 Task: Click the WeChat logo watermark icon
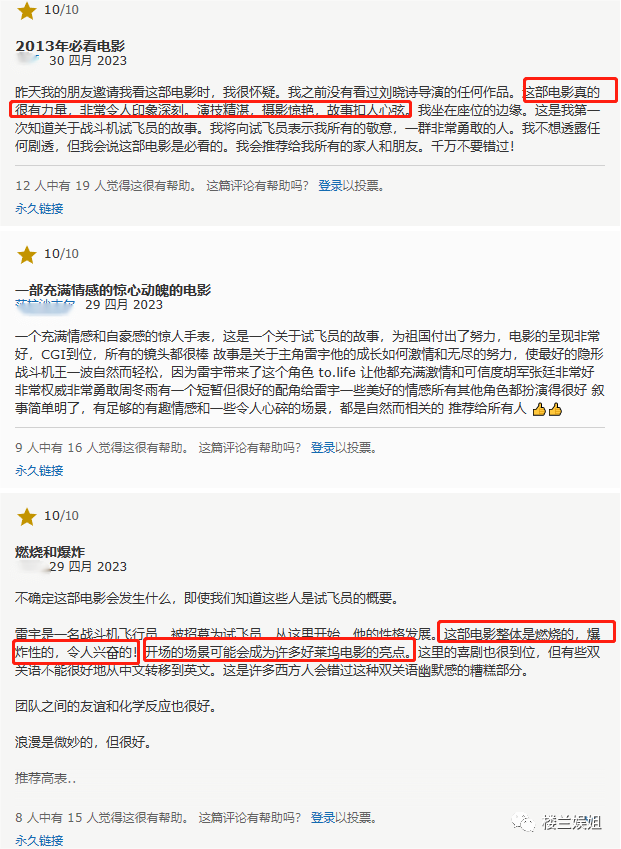[x=524, y=822]
